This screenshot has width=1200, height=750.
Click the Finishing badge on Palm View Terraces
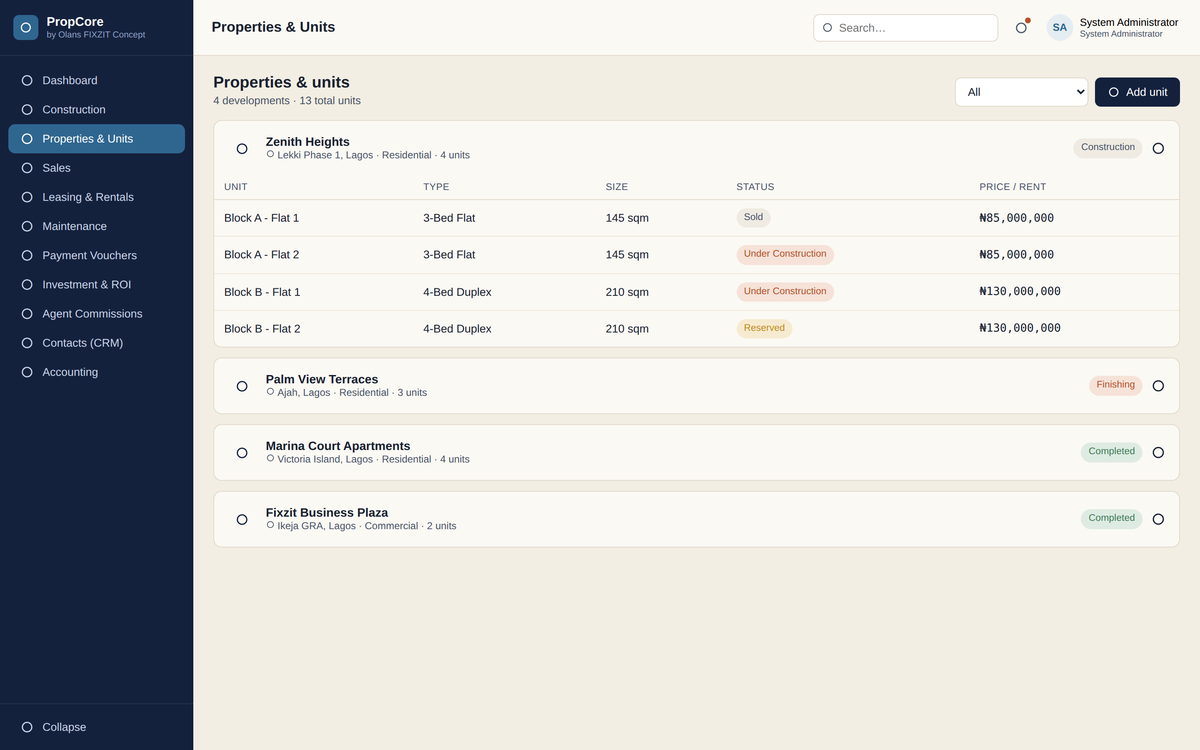coord(1115,385)
